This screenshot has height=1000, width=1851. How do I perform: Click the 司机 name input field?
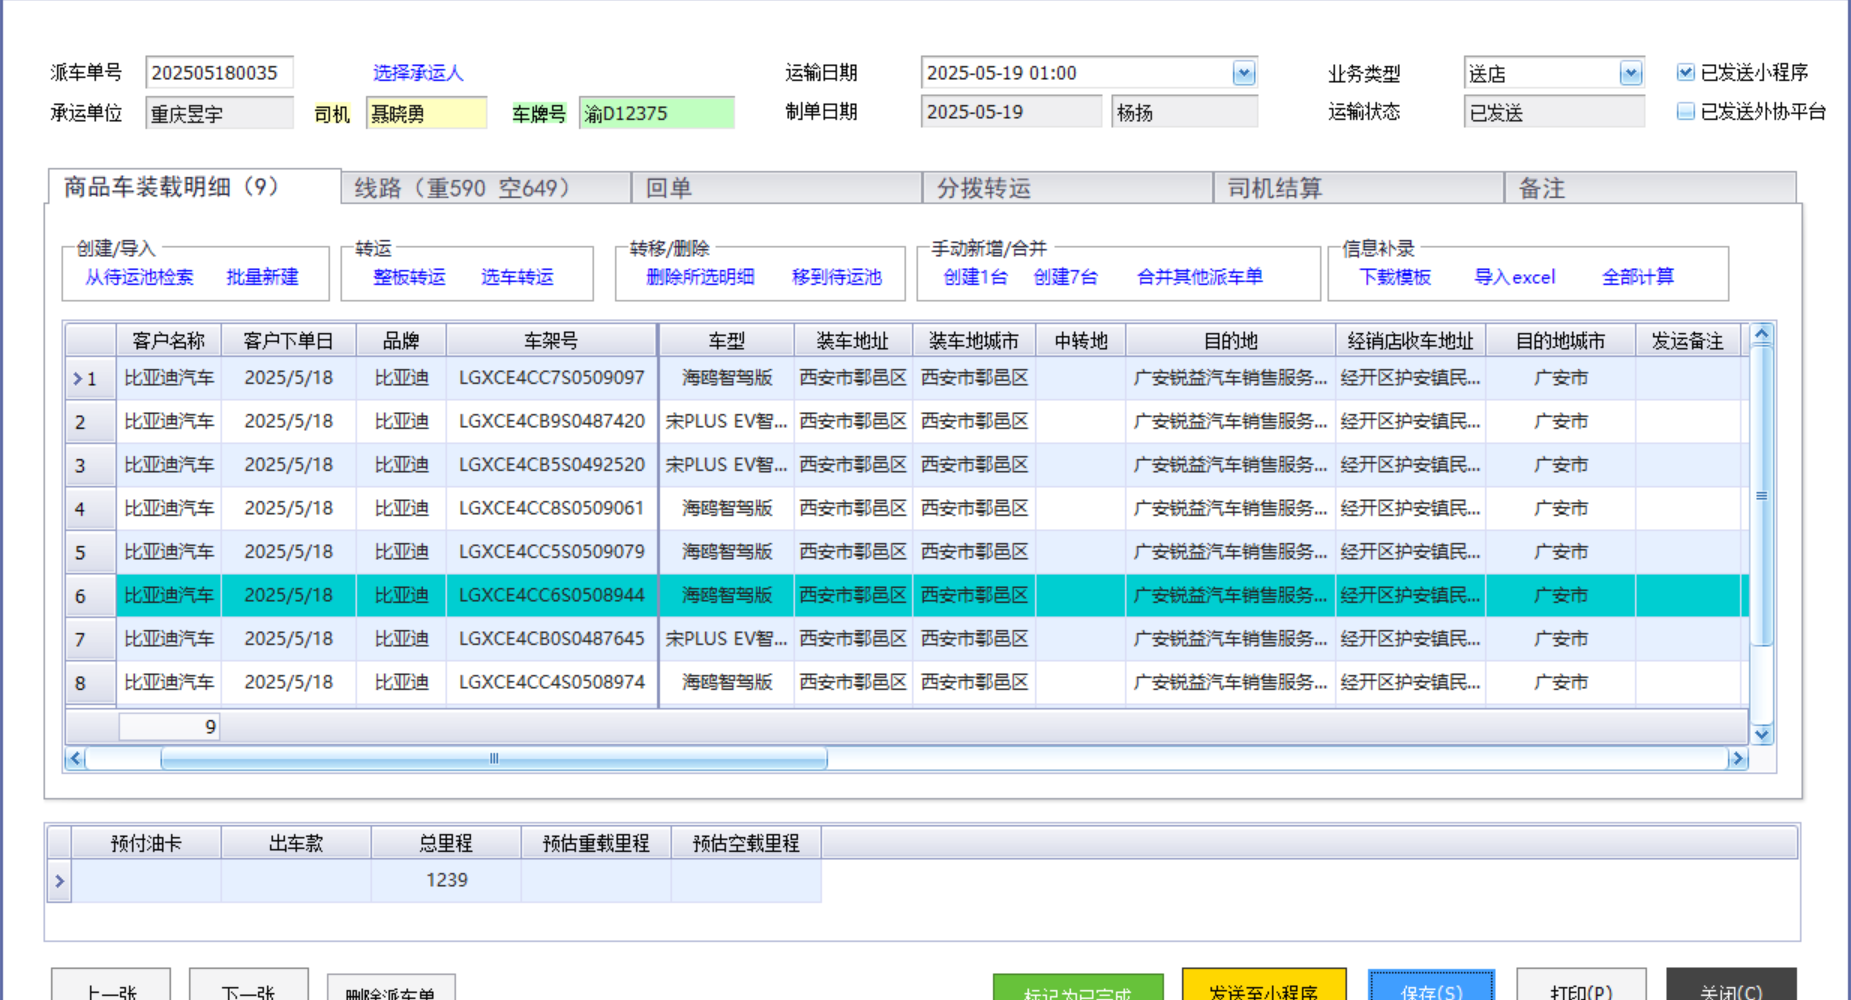[426, 113]
